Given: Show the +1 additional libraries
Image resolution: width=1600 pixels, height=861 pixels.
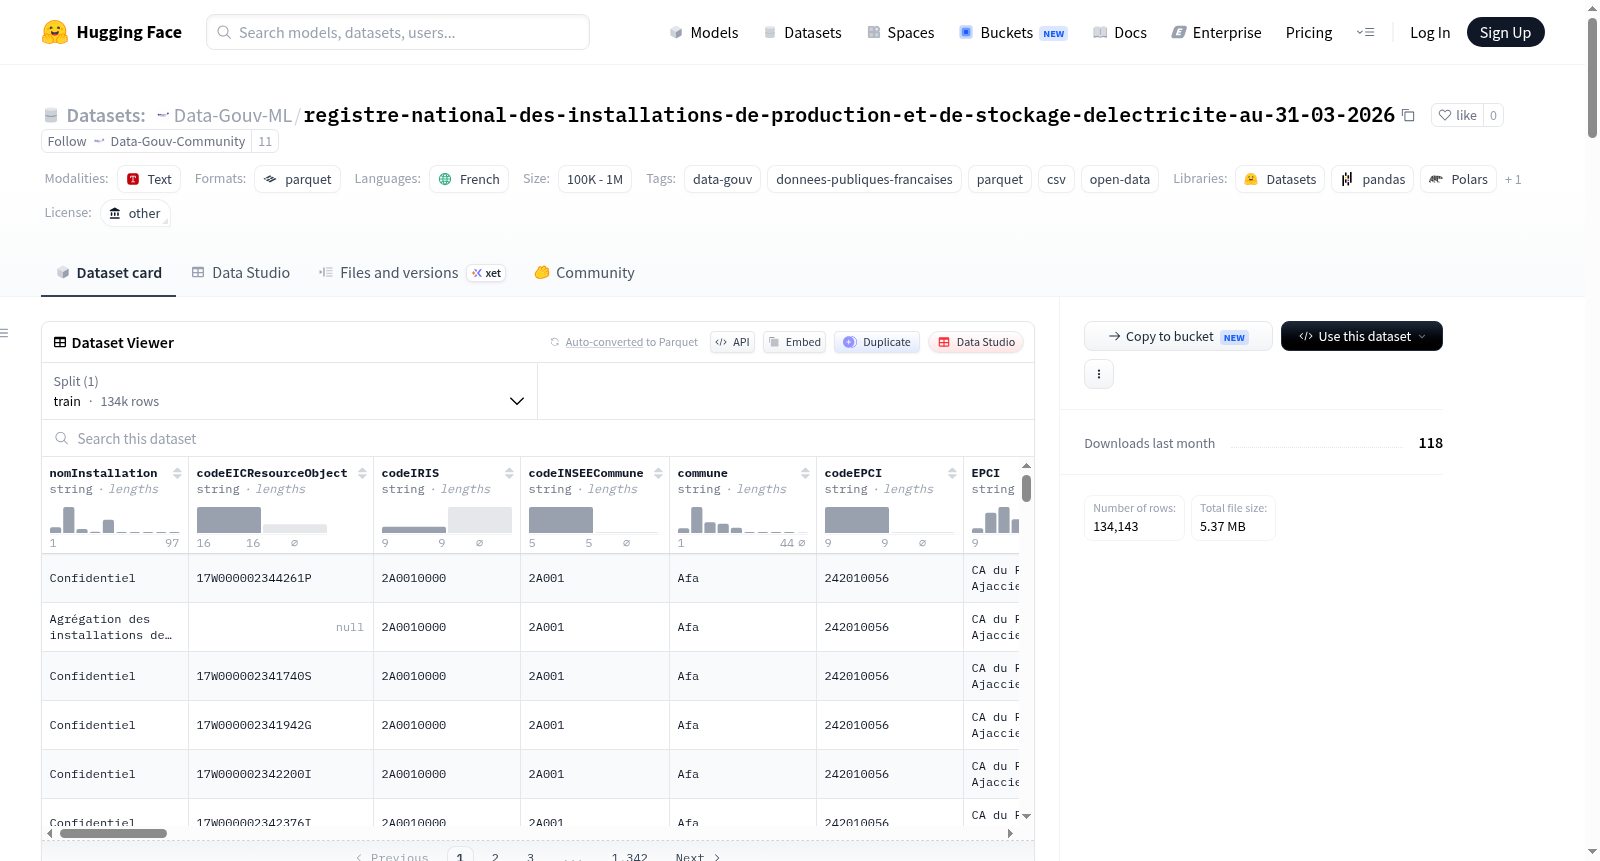Looking at the screenshot, I should click(1513, 179).
